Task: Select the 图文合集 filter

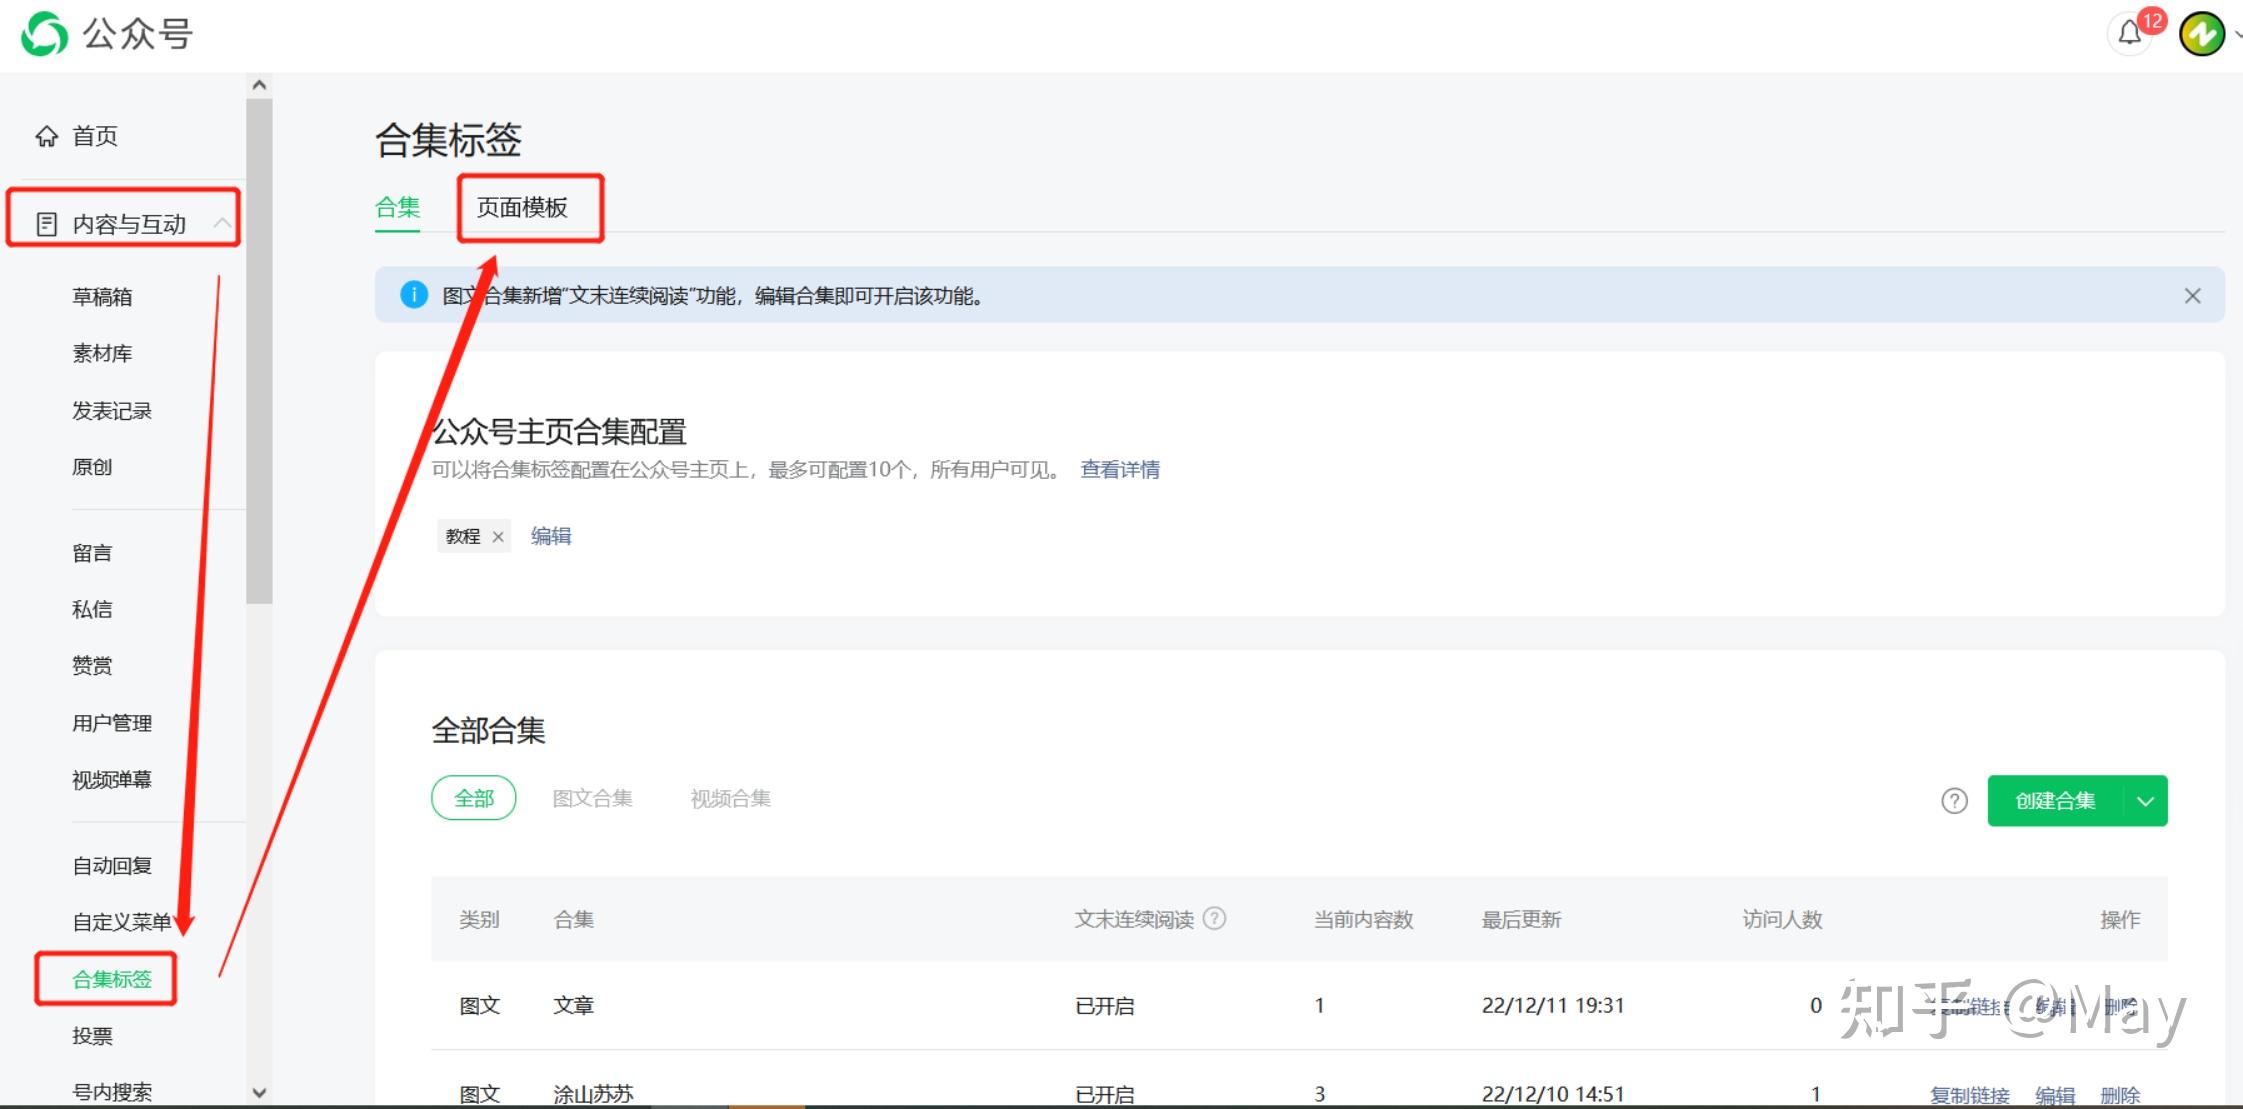Action: pyautogui.click(x=592, y=798)
